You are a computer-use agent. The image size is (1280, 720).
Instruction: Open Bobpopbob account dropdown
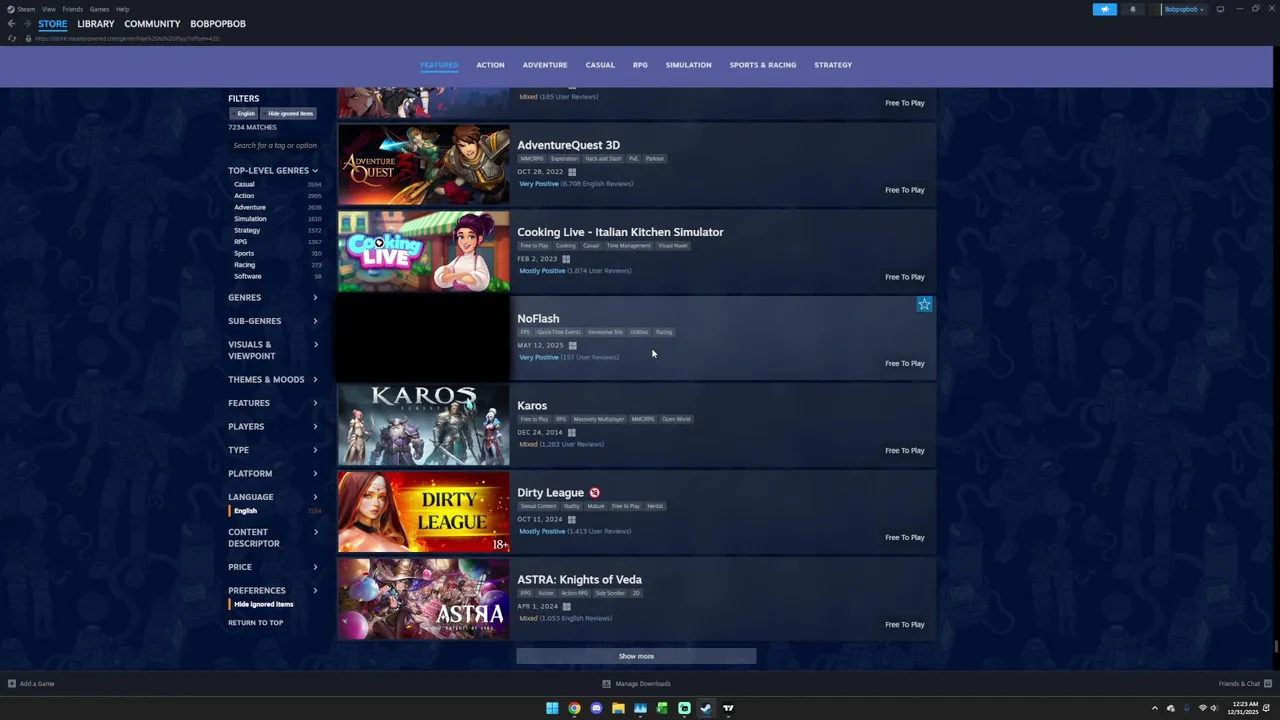pos(1184,9)
